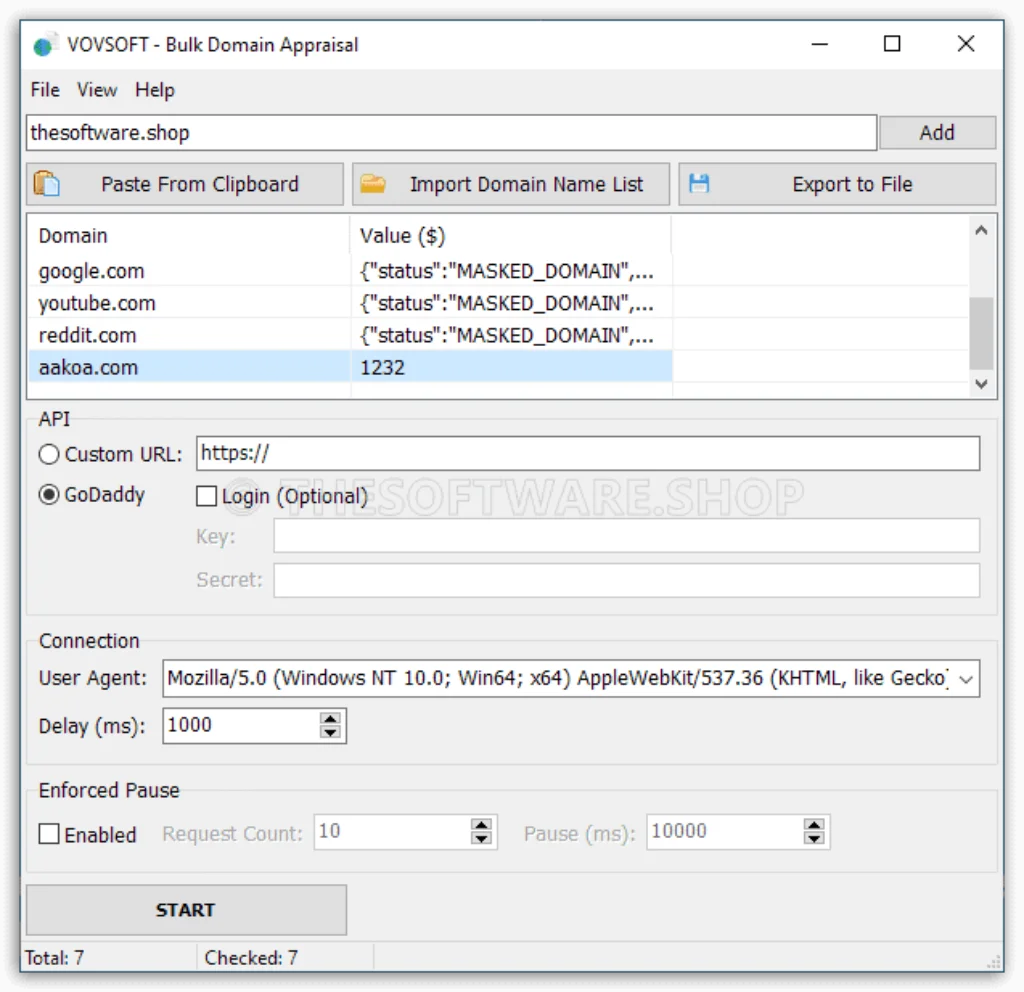Screen dimensions: 1024x992
Task: Decrease Delay (ms) with down arrow
Action: (x=330, y=733)
